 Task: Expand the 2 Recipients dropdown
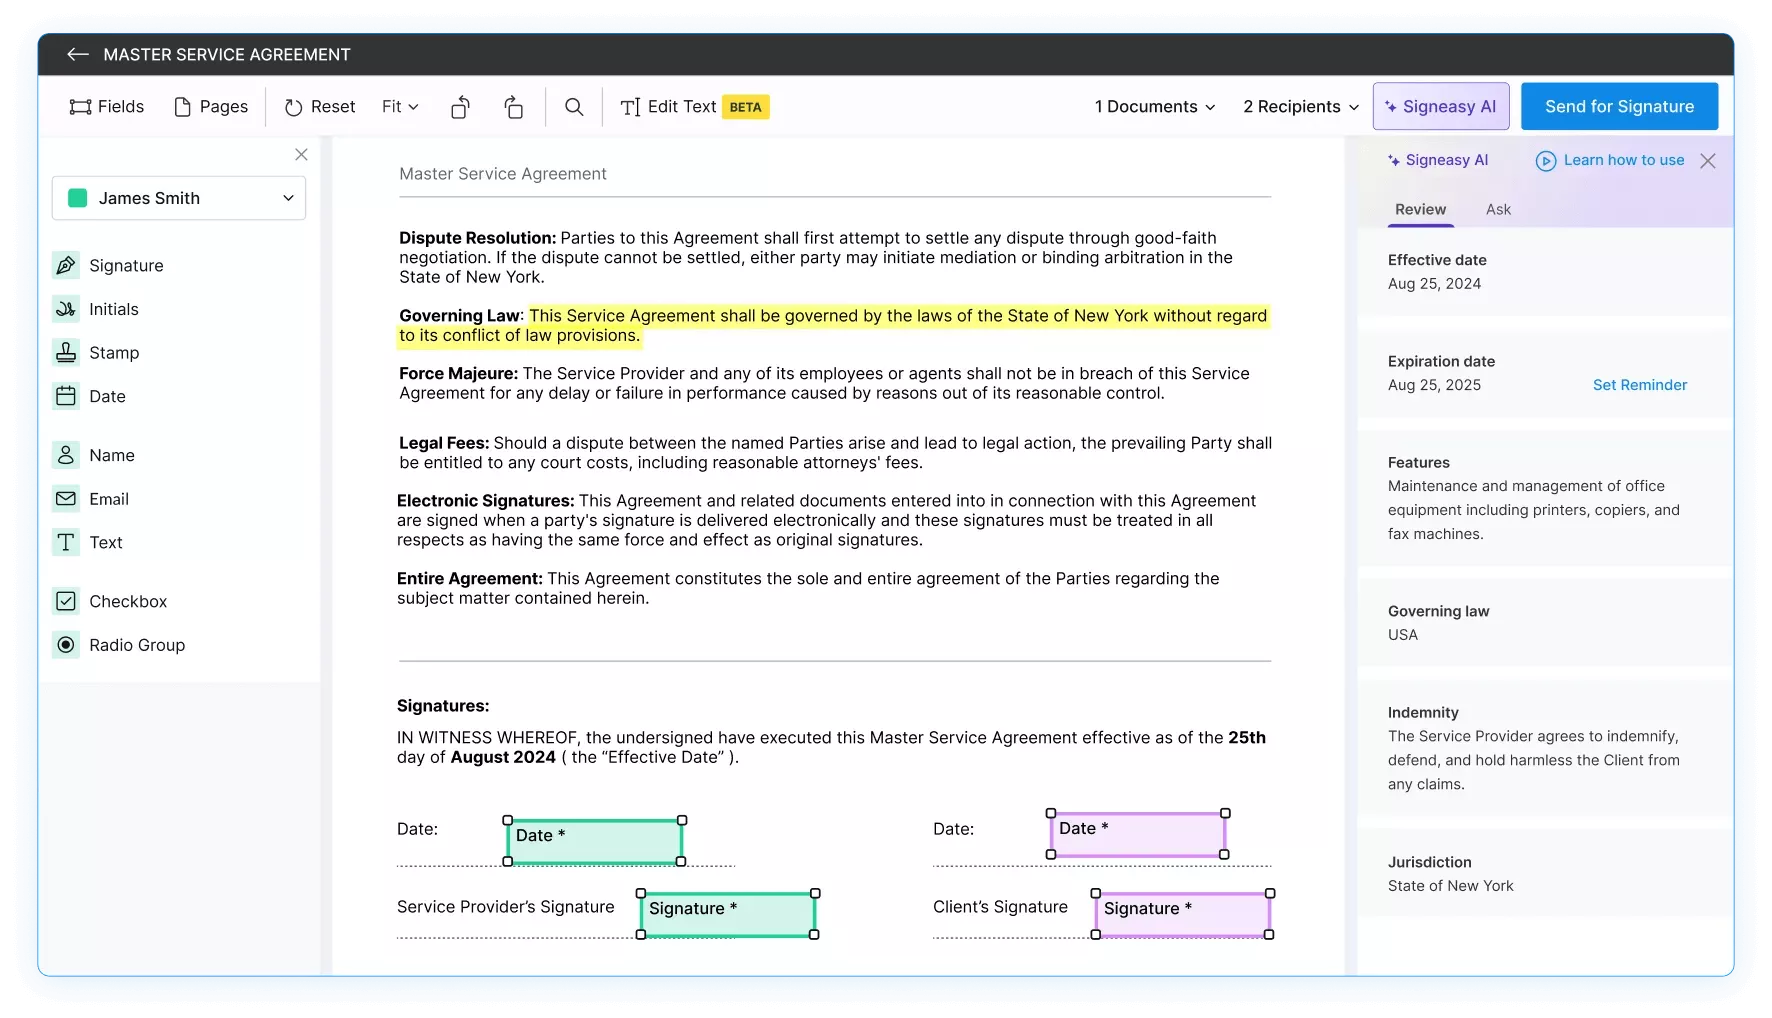click(x=1300, y=106)
